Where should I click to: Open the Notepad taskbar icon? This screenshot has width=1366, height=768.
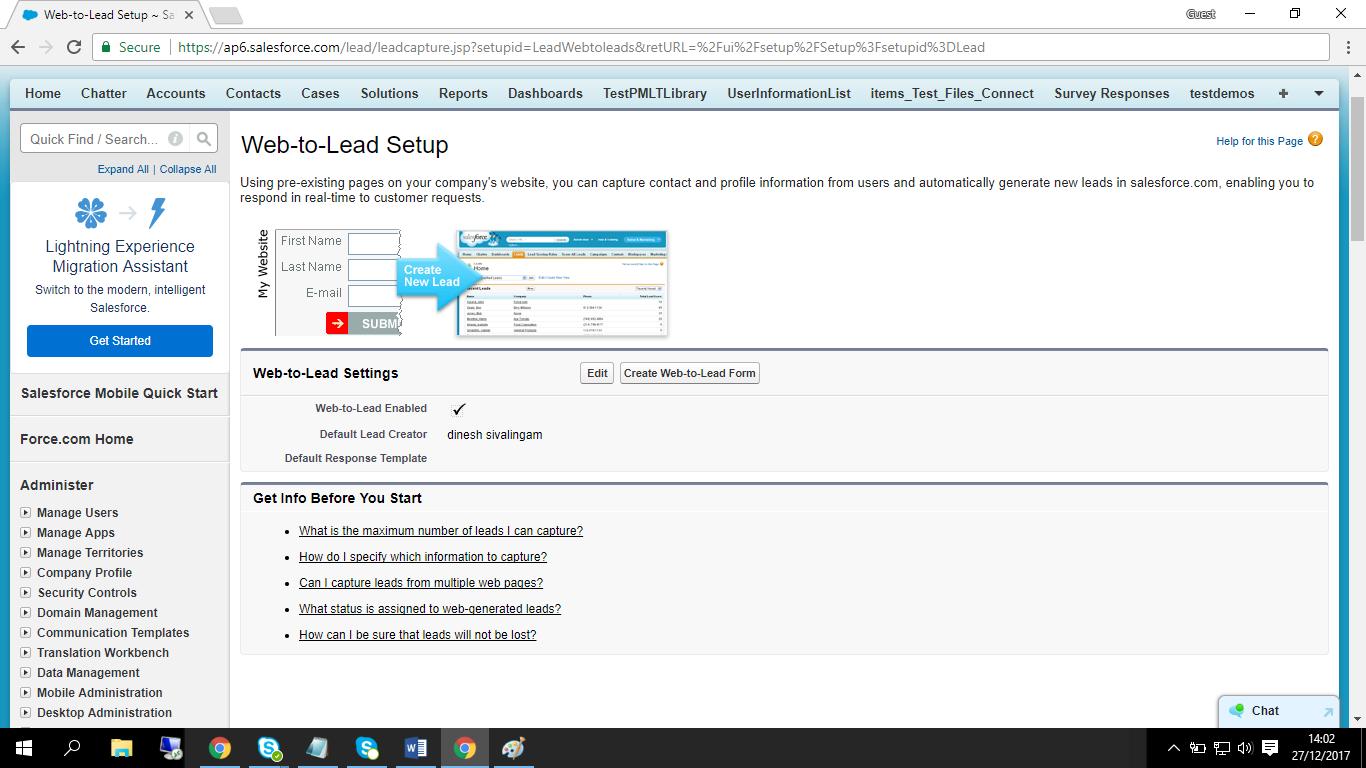point(317,748)
